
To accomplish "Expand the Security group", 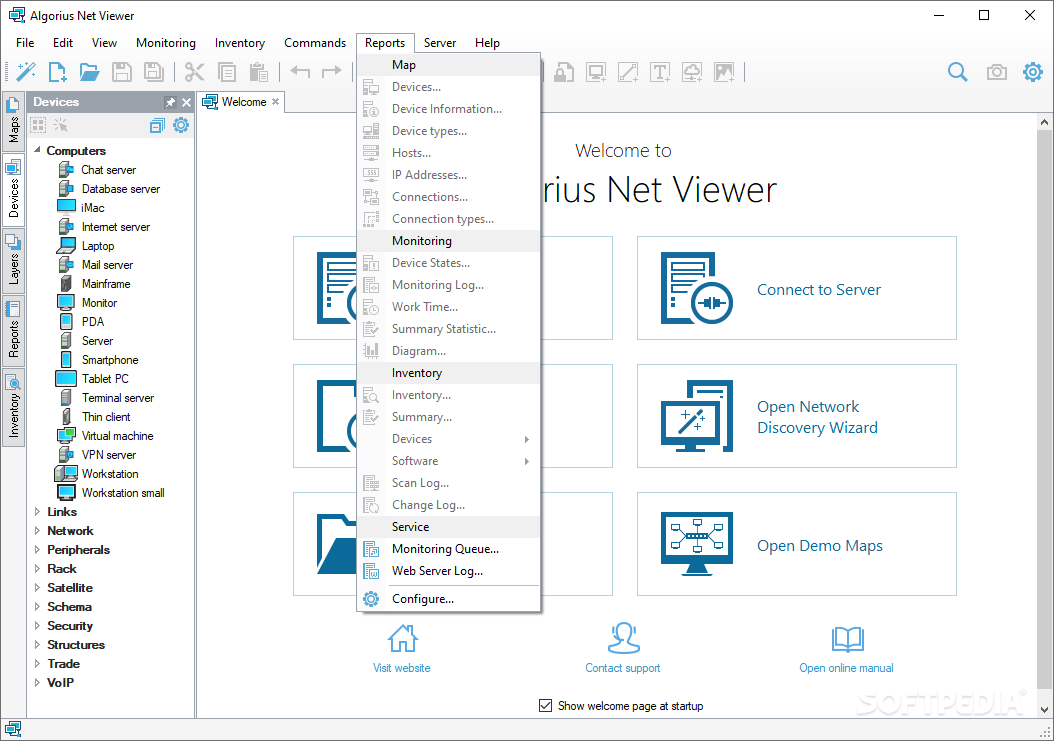I will 37,625.
